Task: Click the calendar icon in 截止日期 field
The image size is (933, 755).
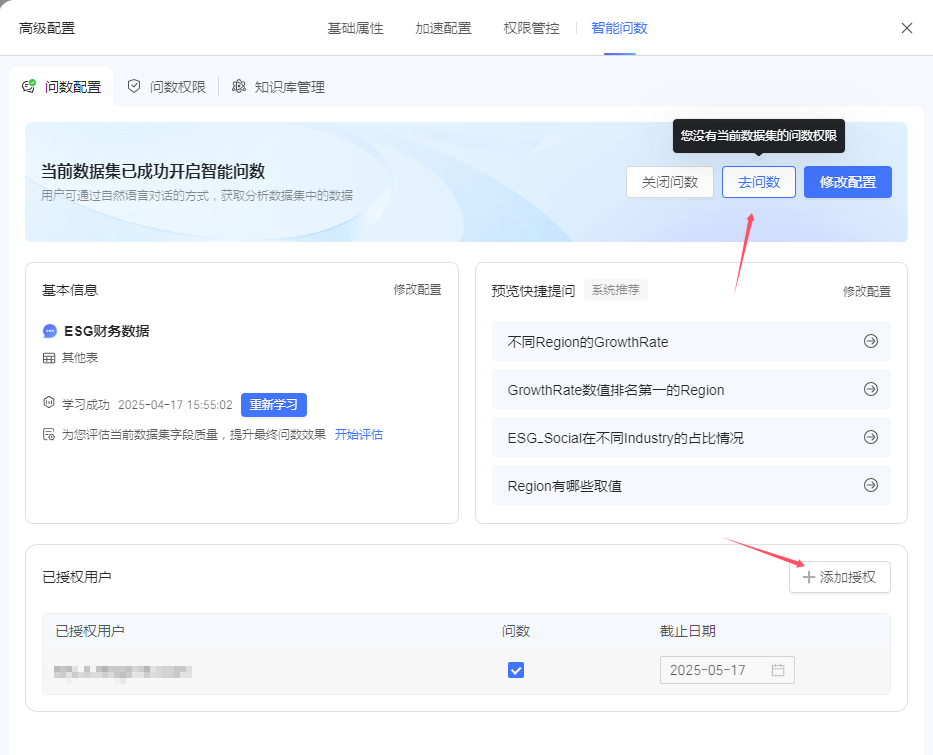Action: [778, 671]
